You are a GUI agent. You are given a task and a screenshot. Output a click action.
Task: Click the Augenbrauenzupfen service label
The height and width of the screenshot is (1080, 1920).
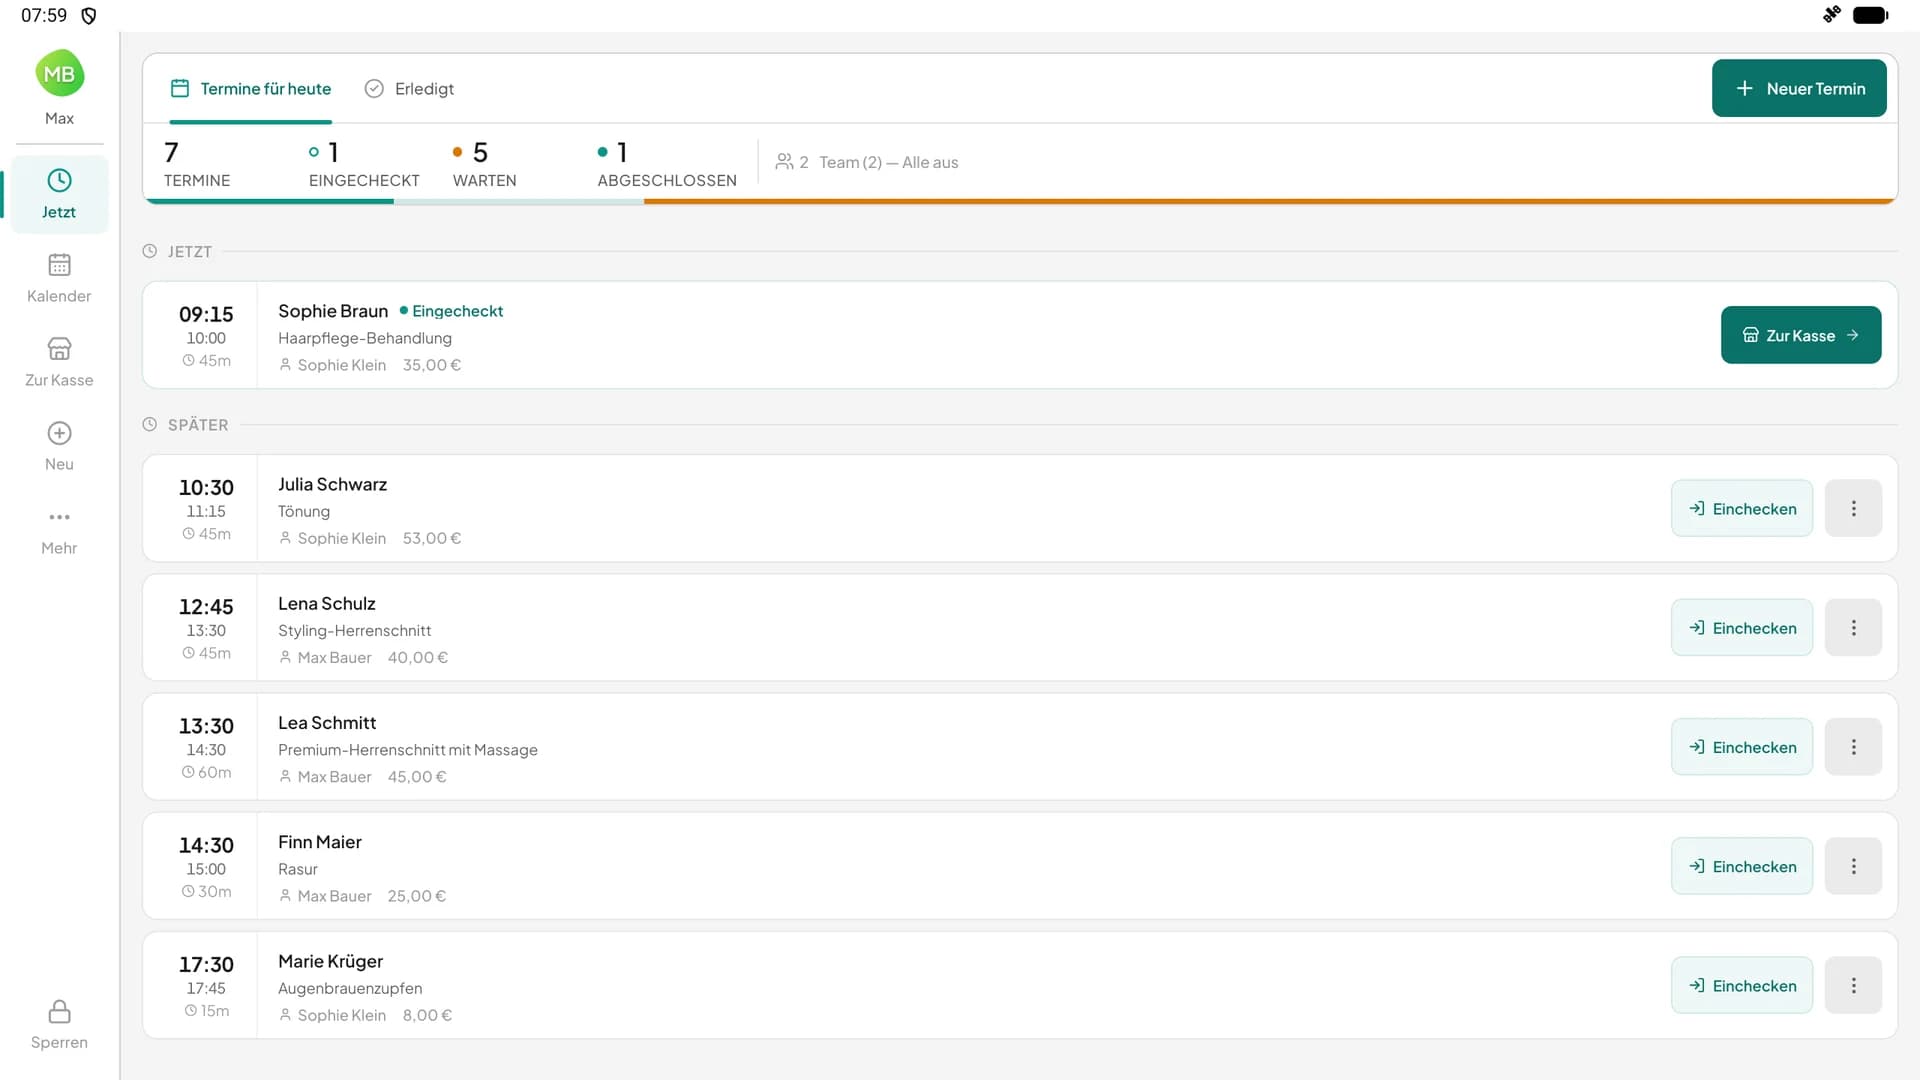[350, 988]
